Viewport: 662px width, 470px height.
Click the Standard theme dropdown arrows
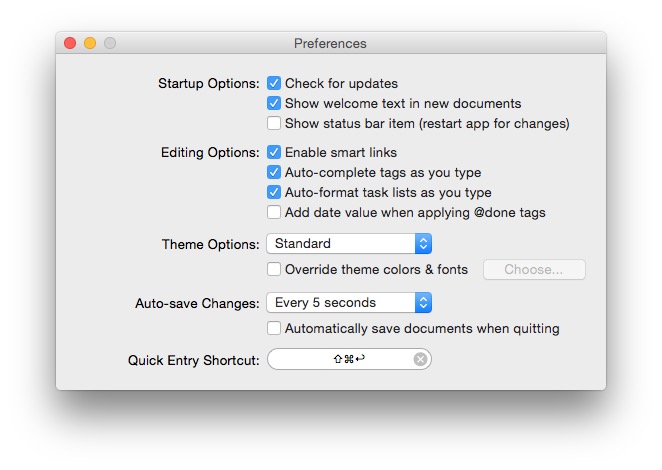pyautogui.click(x=423, y=244)
